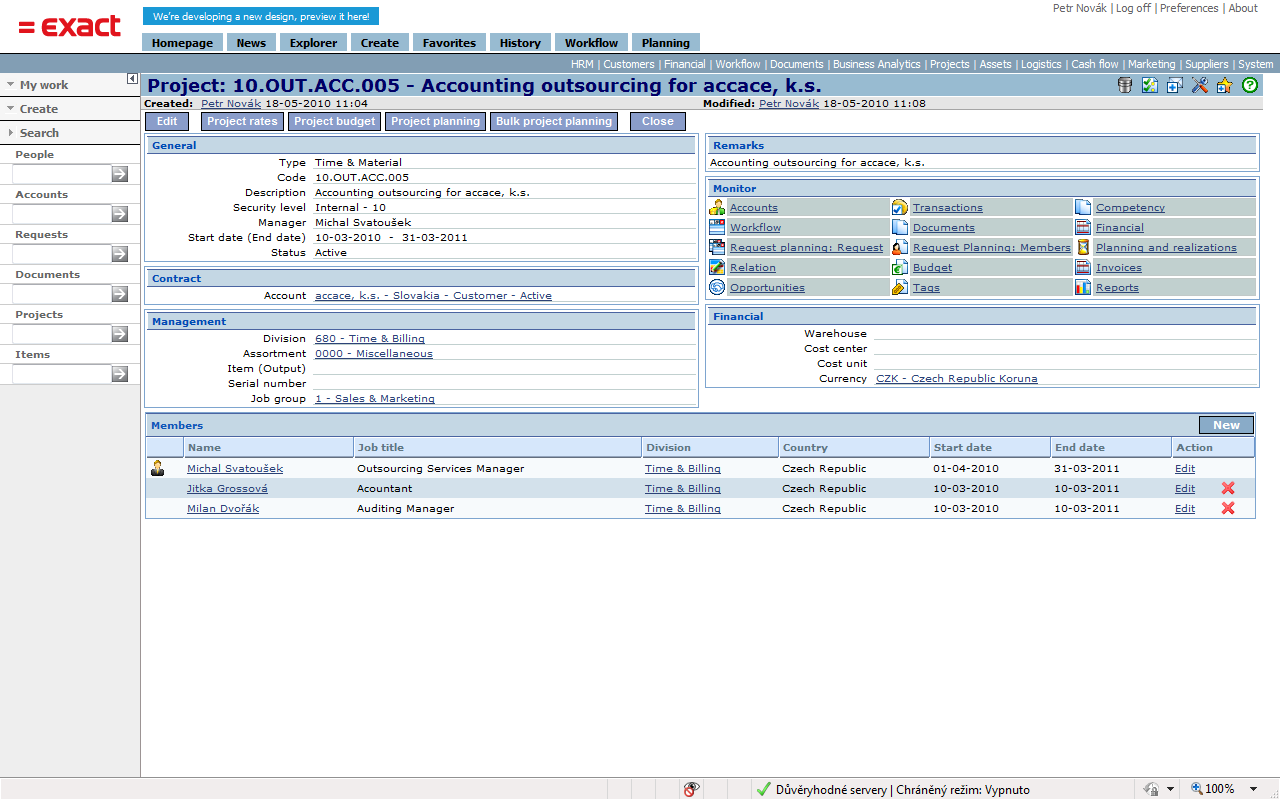Screen dimensions: 1280x800
Task: Click the Financial monitor icon
Action: (x=1083, y=227)
